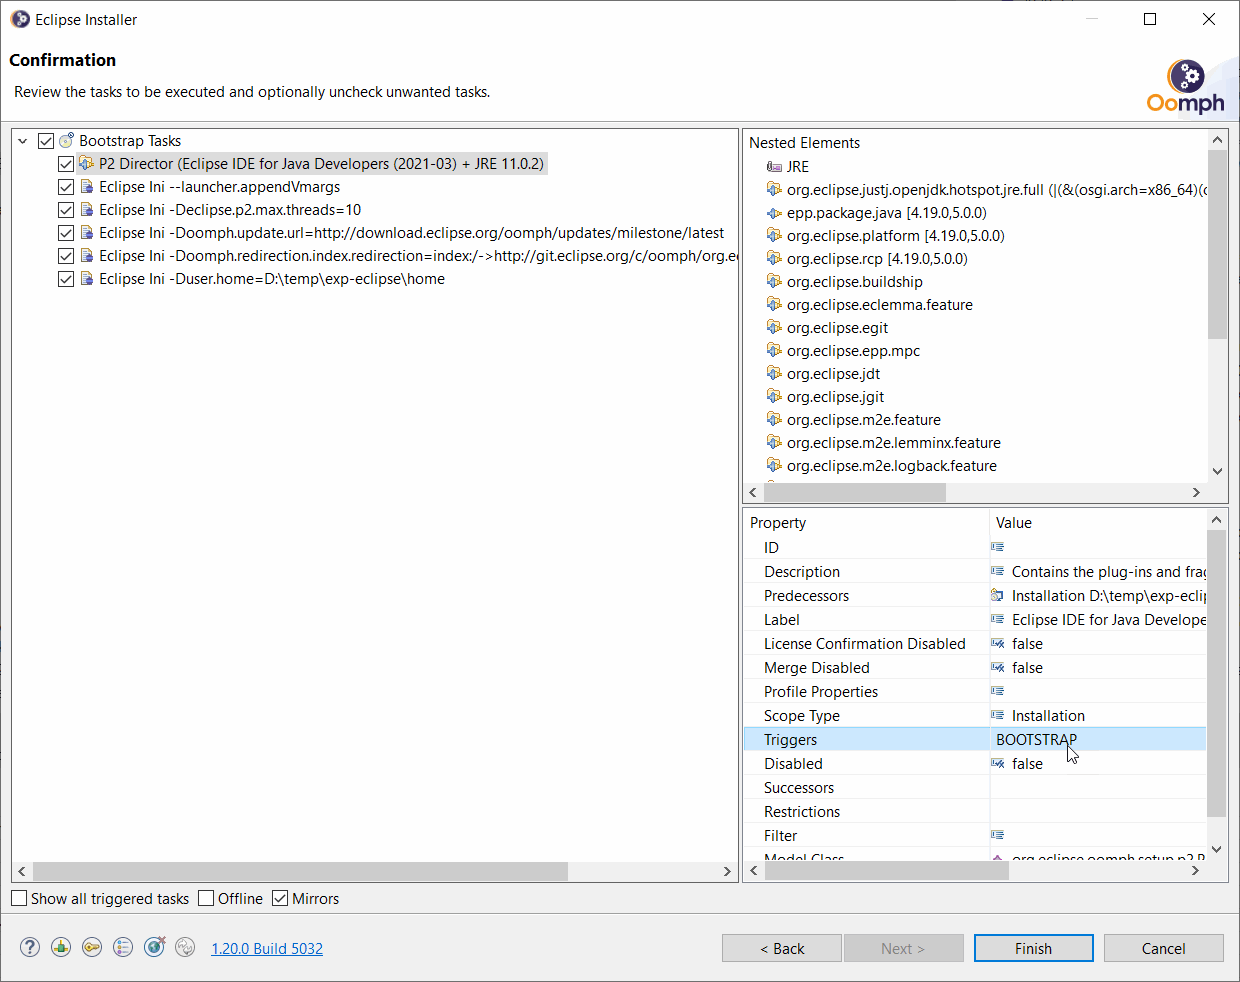This screenshot has width=1240, height=982.
Task: Select the Restrictions property row
Action: pyautogui.click(x=975, y=811)
